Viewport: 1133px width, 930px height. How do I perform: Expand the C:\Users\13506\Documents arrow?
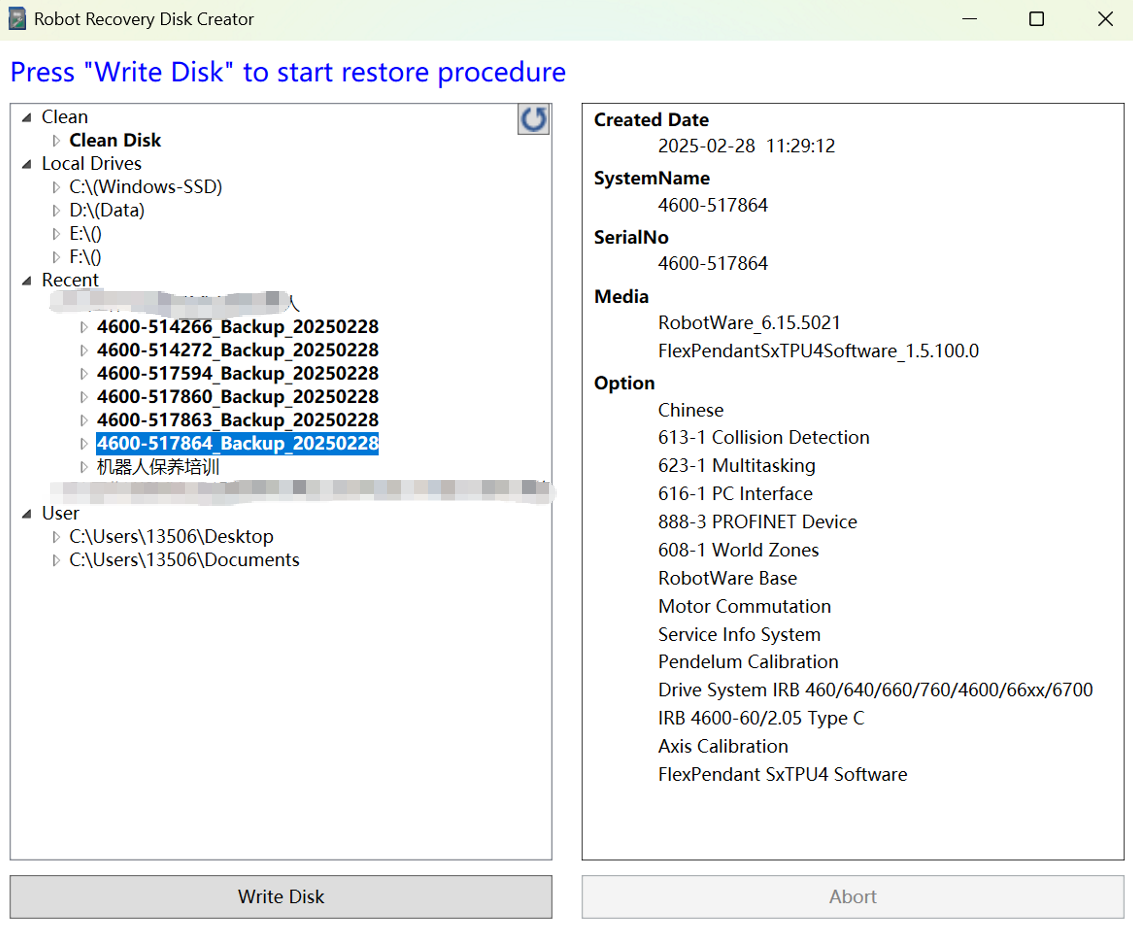(x=56, y=560)
